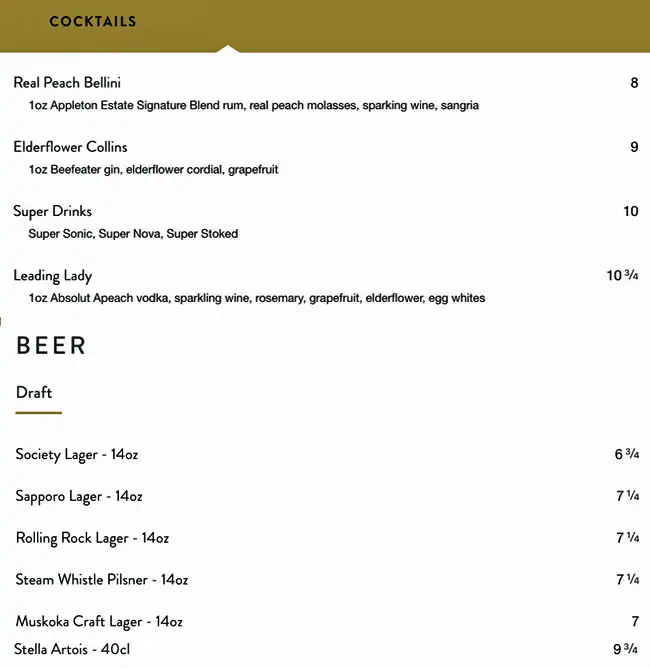Pick Sapporo Lager - 14oz
Image resolution: width=650 pixels, height=668 pixels.
pos(79,496)
